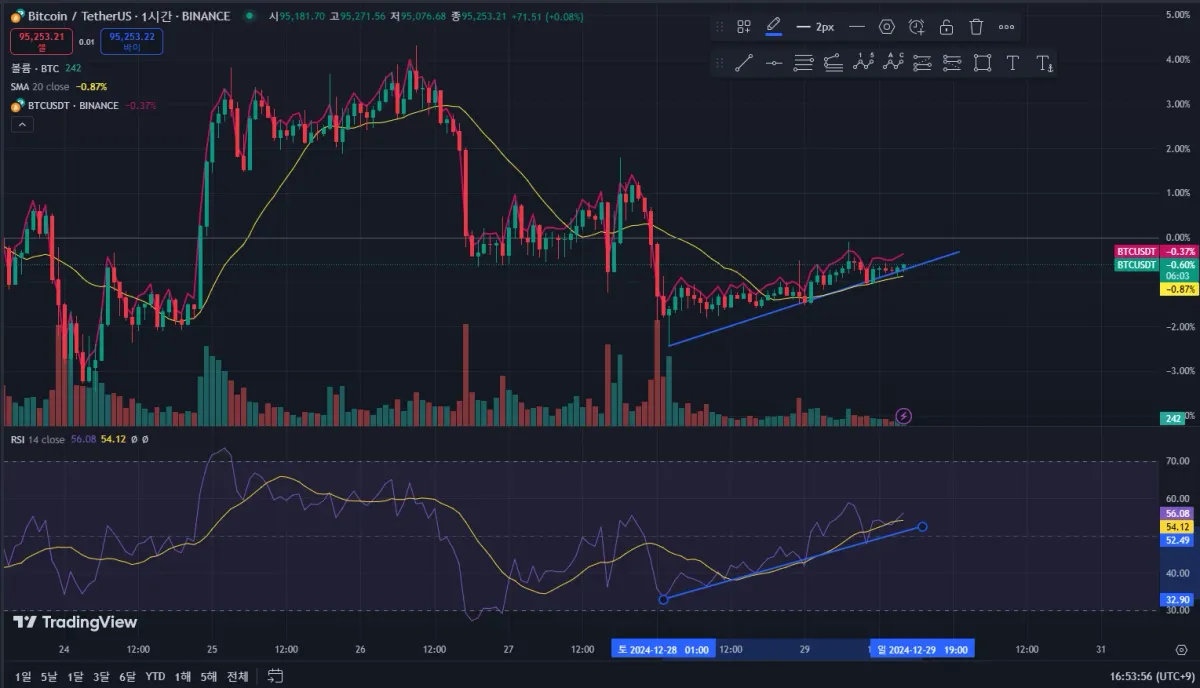Click Bitcoin / TetherUS symbol title
The width and height of the screenshot is (1200, 688).
pos(82,16)
